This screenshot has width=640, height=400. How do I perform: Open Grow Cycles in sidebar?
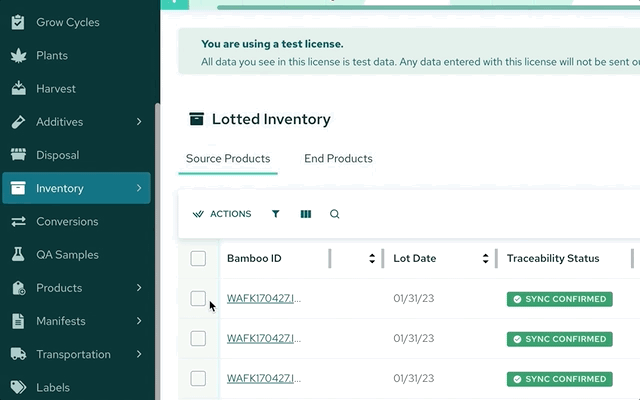tap(68, 22)
